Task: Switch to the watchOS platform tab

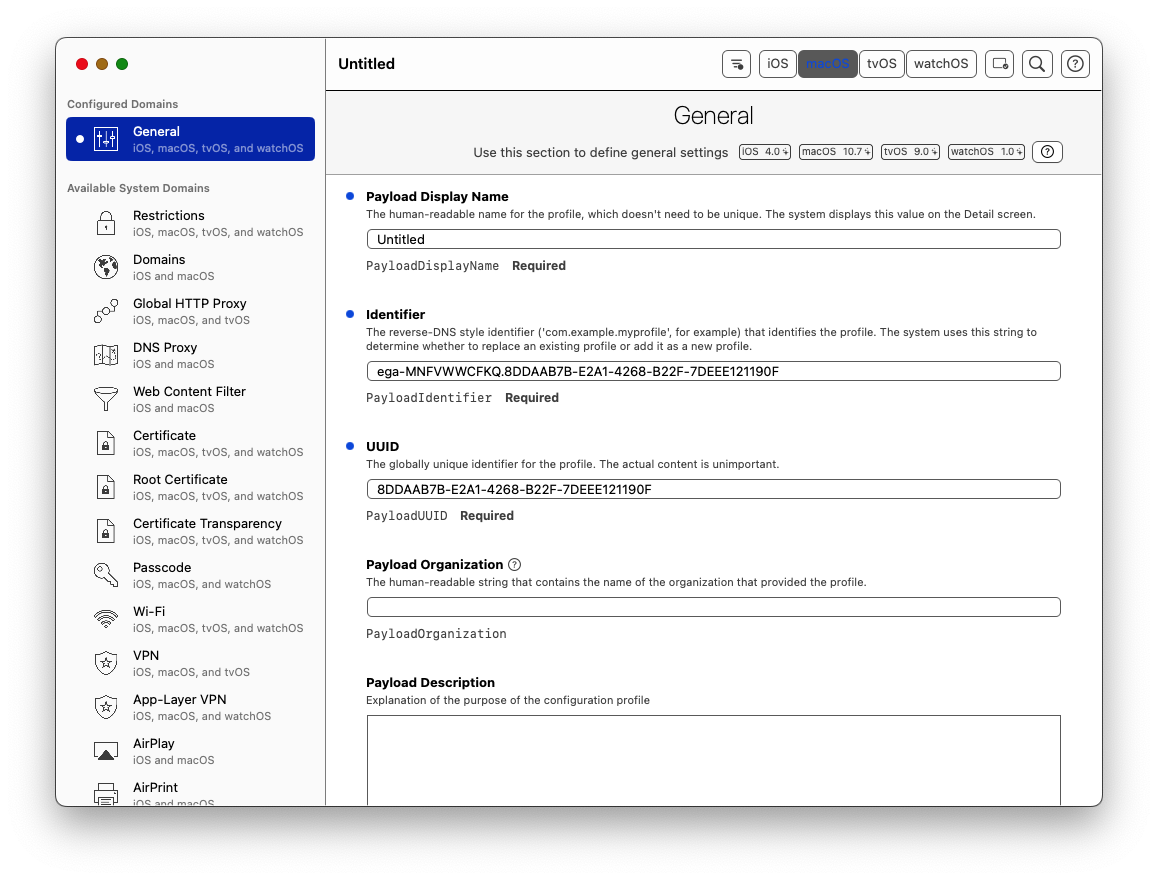Action: coord(941,63)
